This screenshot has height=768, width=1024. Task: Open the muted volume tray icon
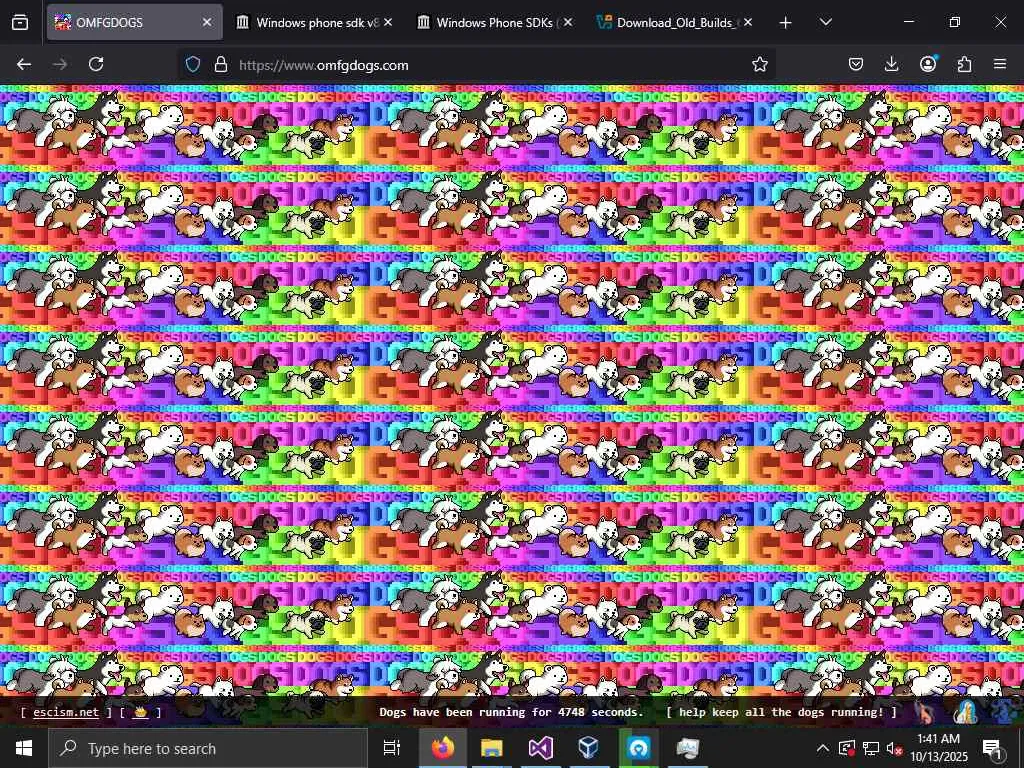tap(894, 748)
